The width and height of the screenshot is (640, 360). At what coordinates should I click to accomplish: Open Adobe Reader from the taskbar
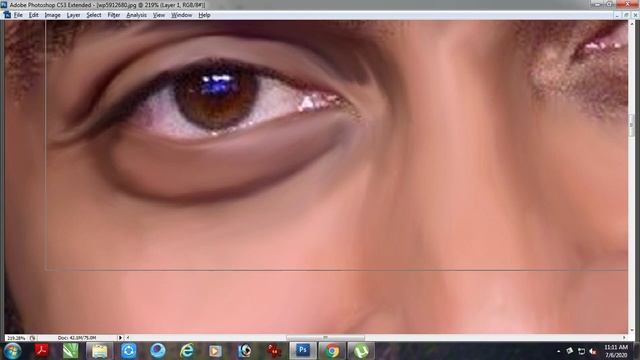coord(41,351)
